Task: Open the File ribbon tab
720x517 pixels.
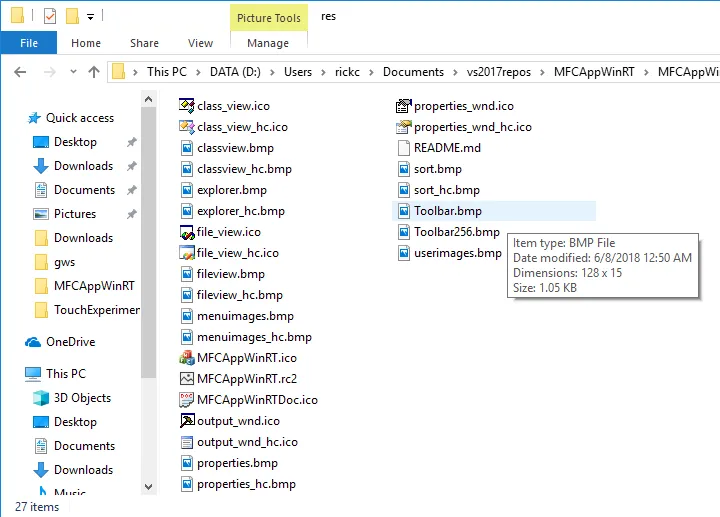Action: pos(29,43)
